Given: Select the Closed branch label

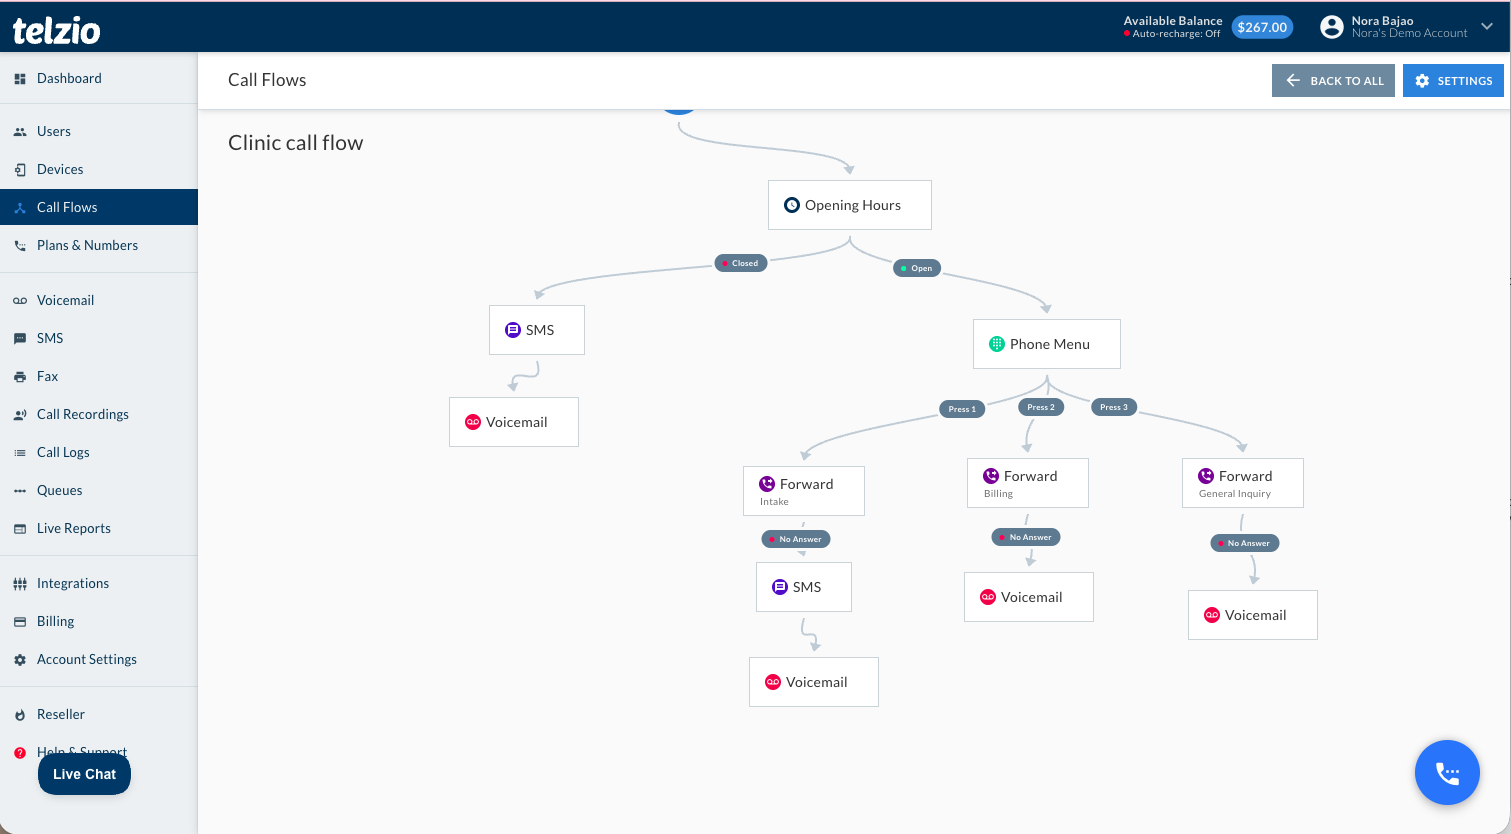Looking at the screenshot, I should tap(741, 263).
